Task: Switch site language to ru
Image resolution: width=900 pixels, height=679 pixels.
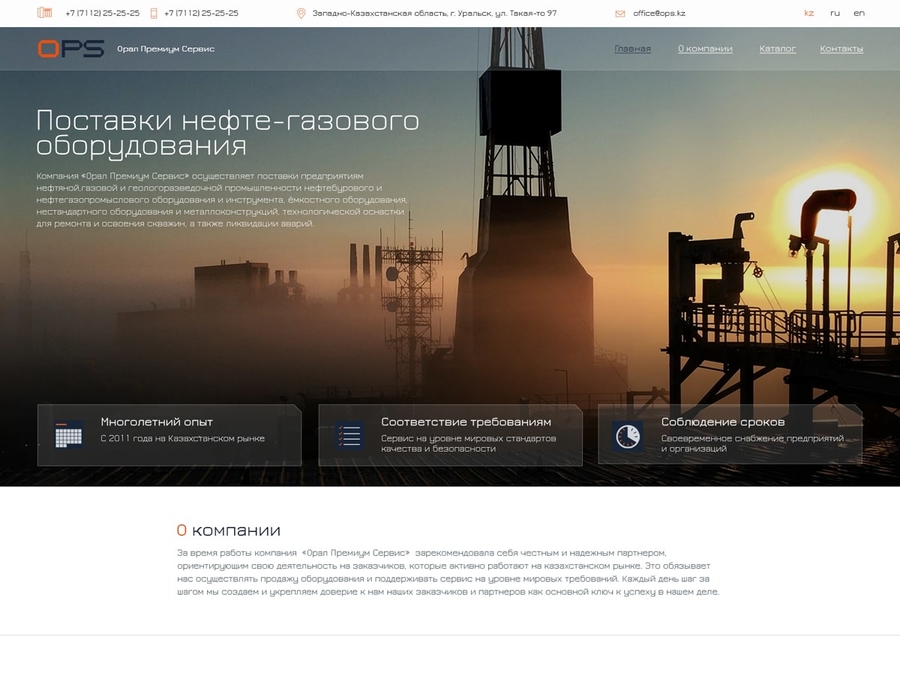Action: pyautogui.click(x=835, y=13)
